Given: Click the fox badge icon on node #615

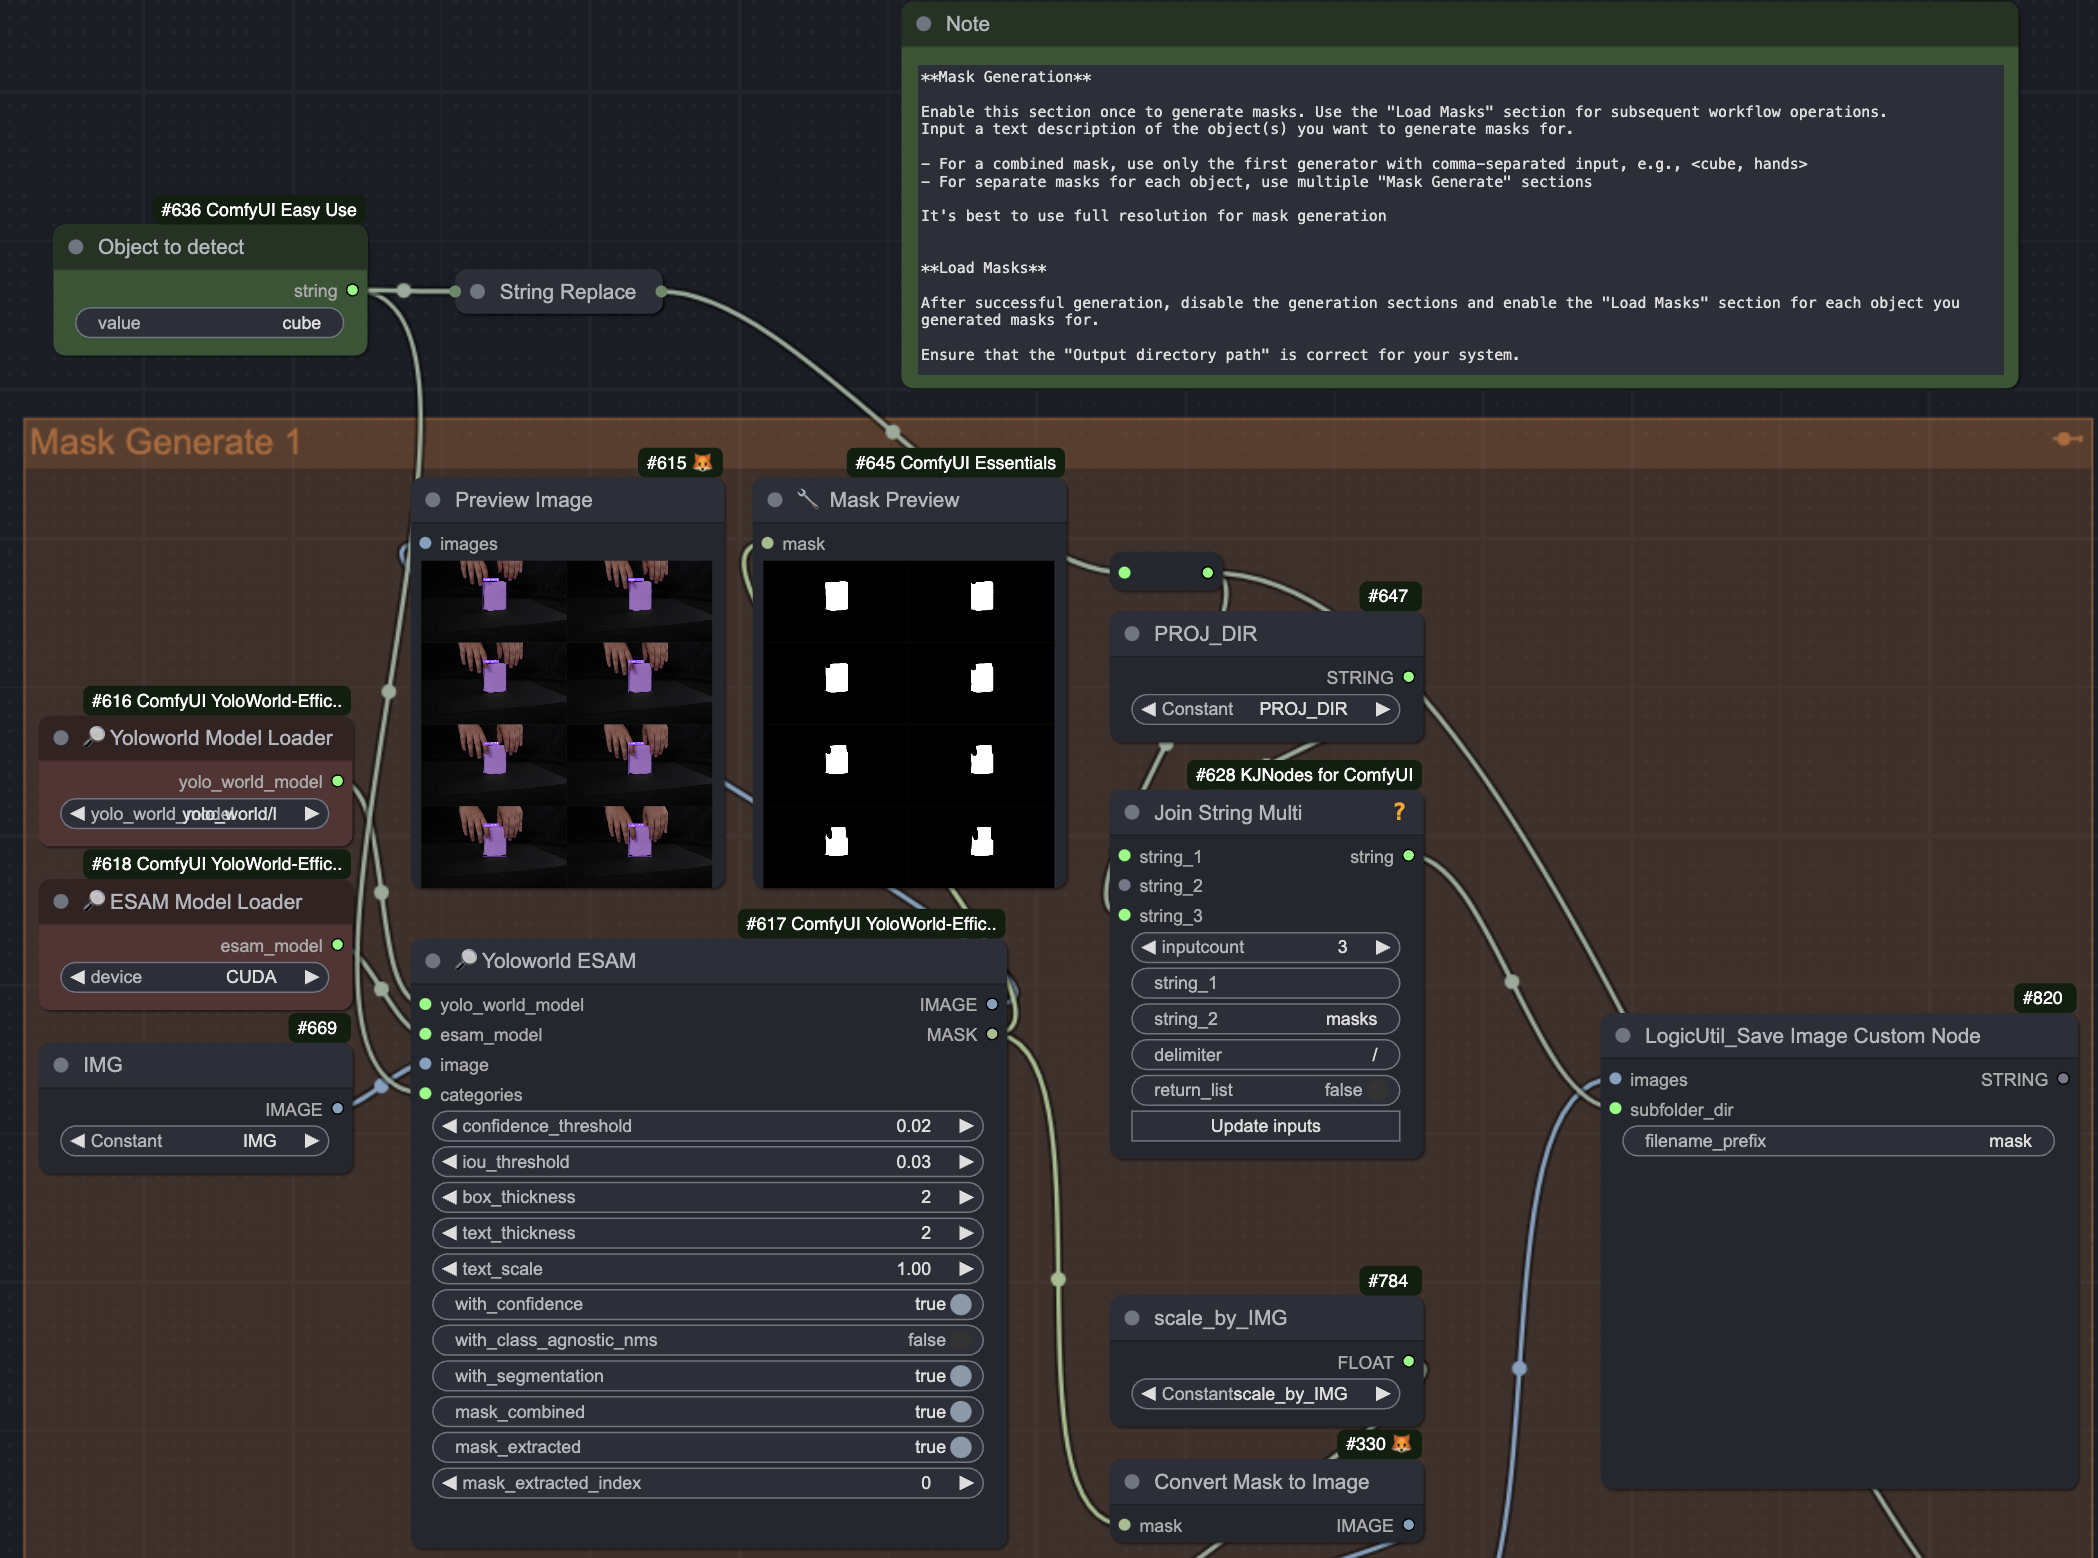Looking at the screenshot, I should [703, 462].
